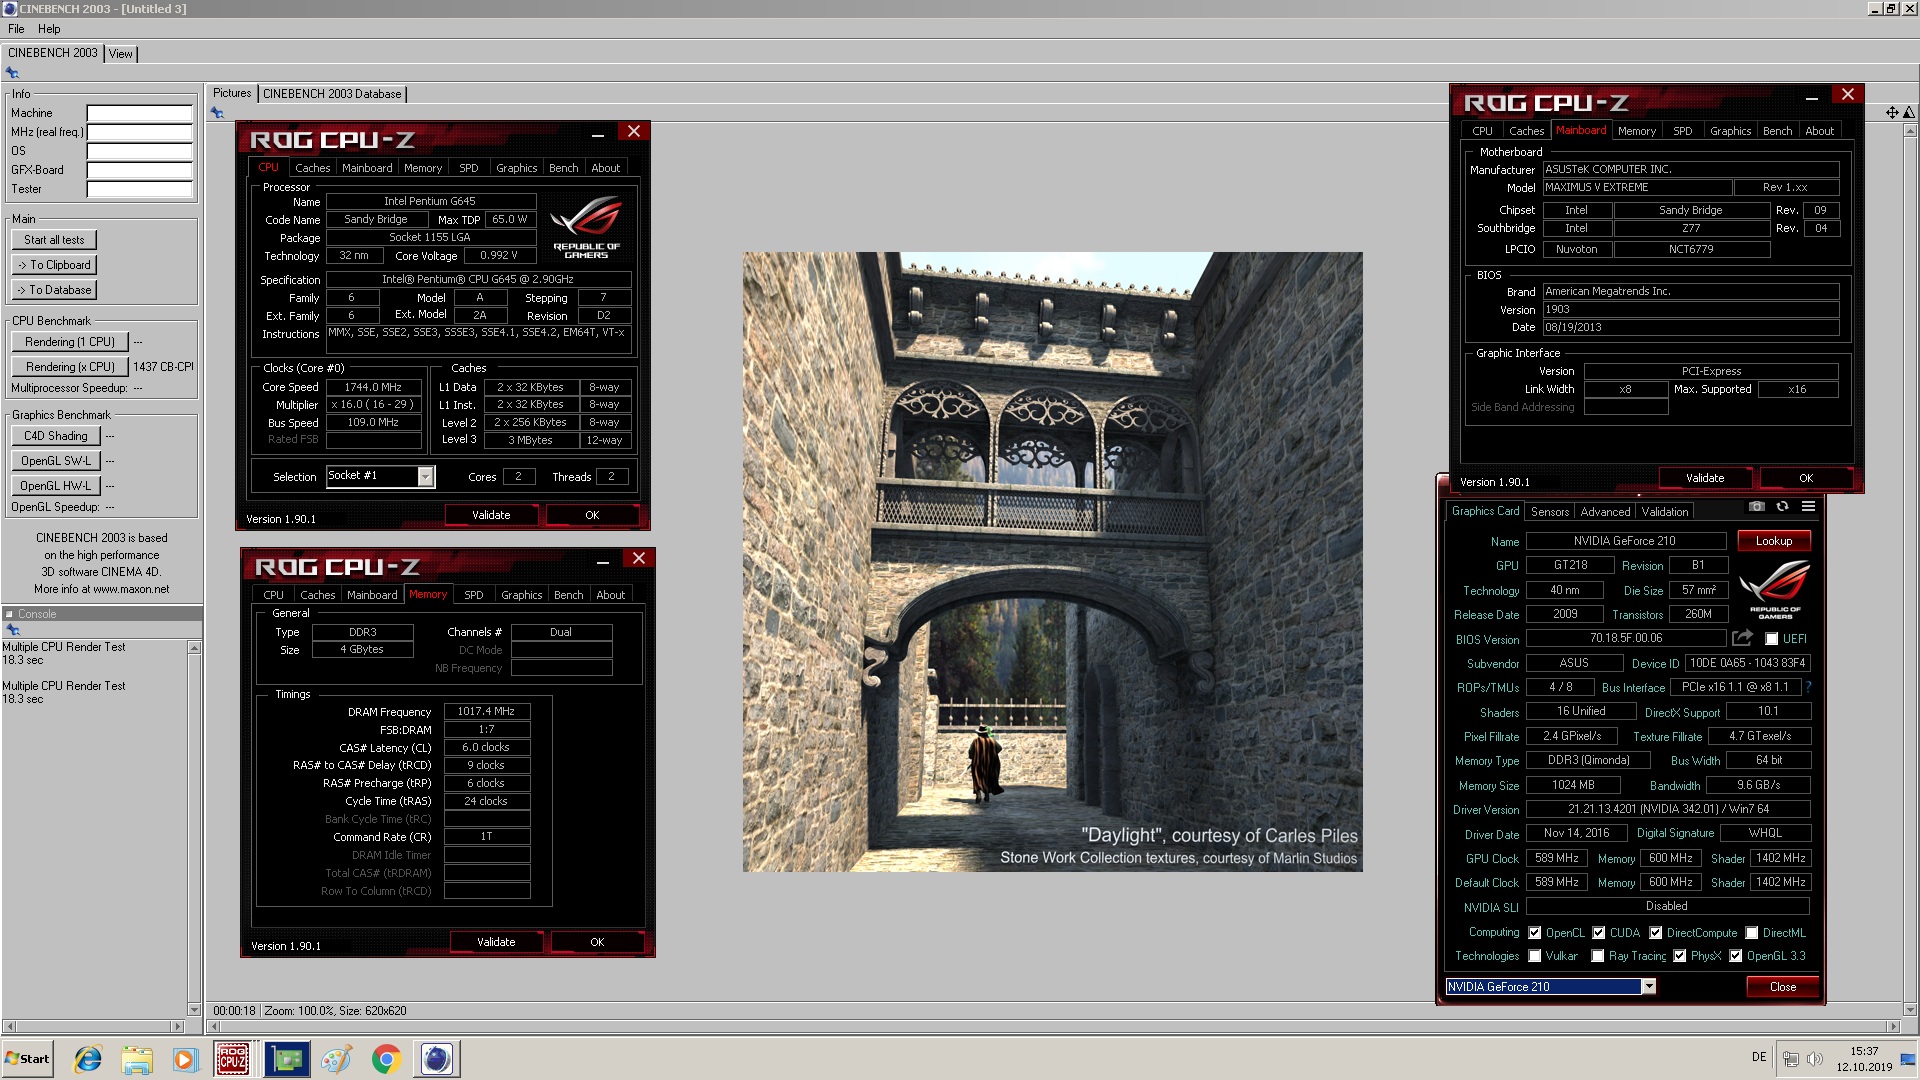Open Internet Explorer from the taskbar

pos(88,1059)
